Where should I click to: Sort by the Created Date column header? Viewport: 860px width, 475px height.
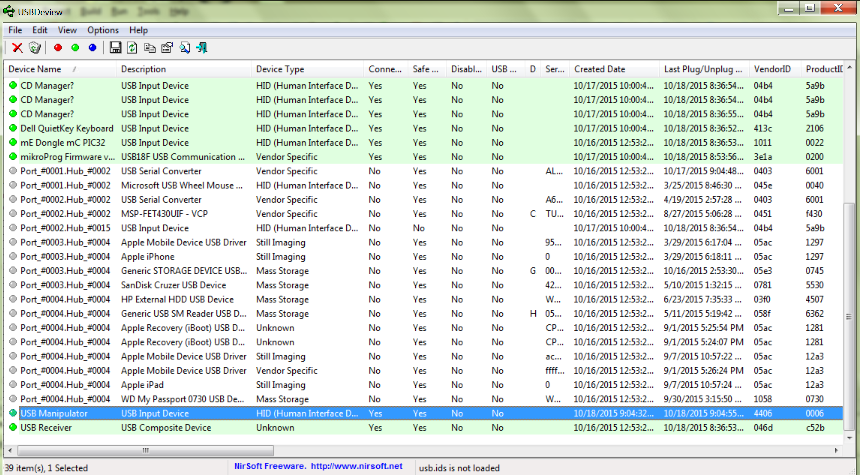click(x=614, y=69)
